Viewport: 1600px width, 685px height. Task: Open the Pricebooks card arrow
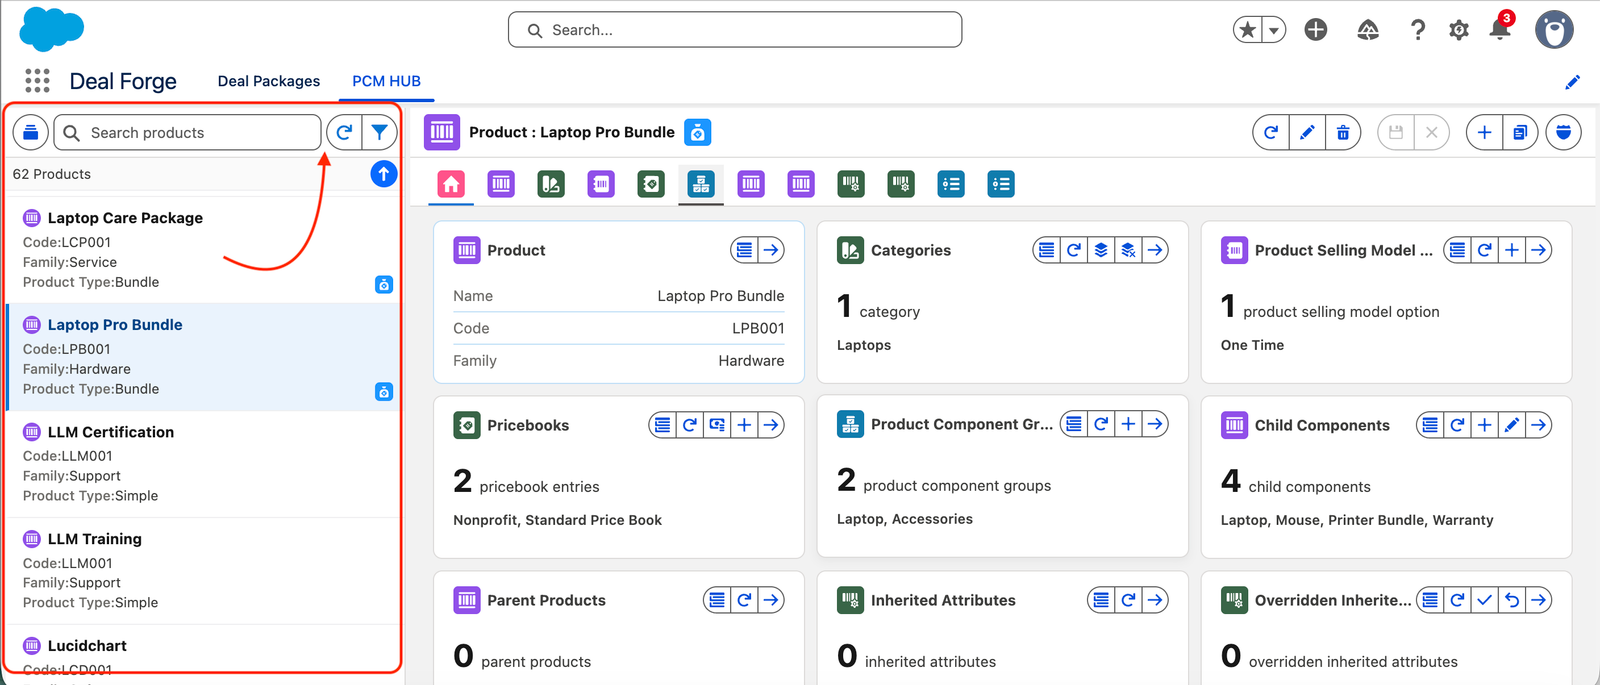coord(771,425)
